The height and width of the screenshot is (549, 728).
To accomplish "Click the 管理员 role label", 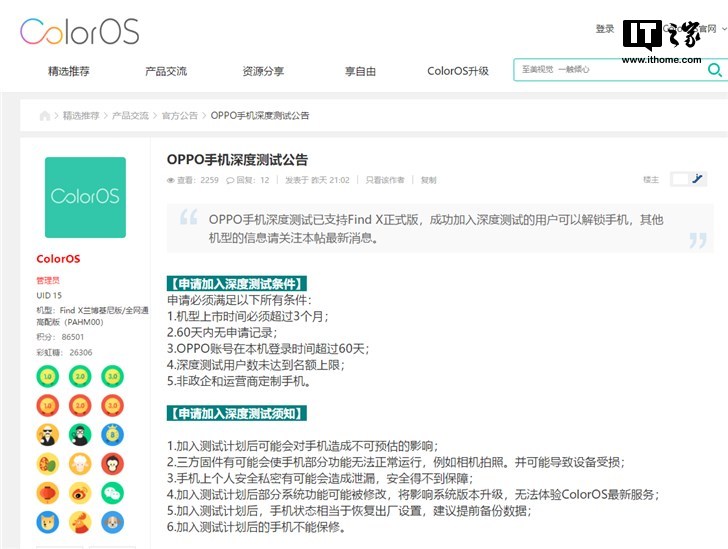I will click(48, 280).
